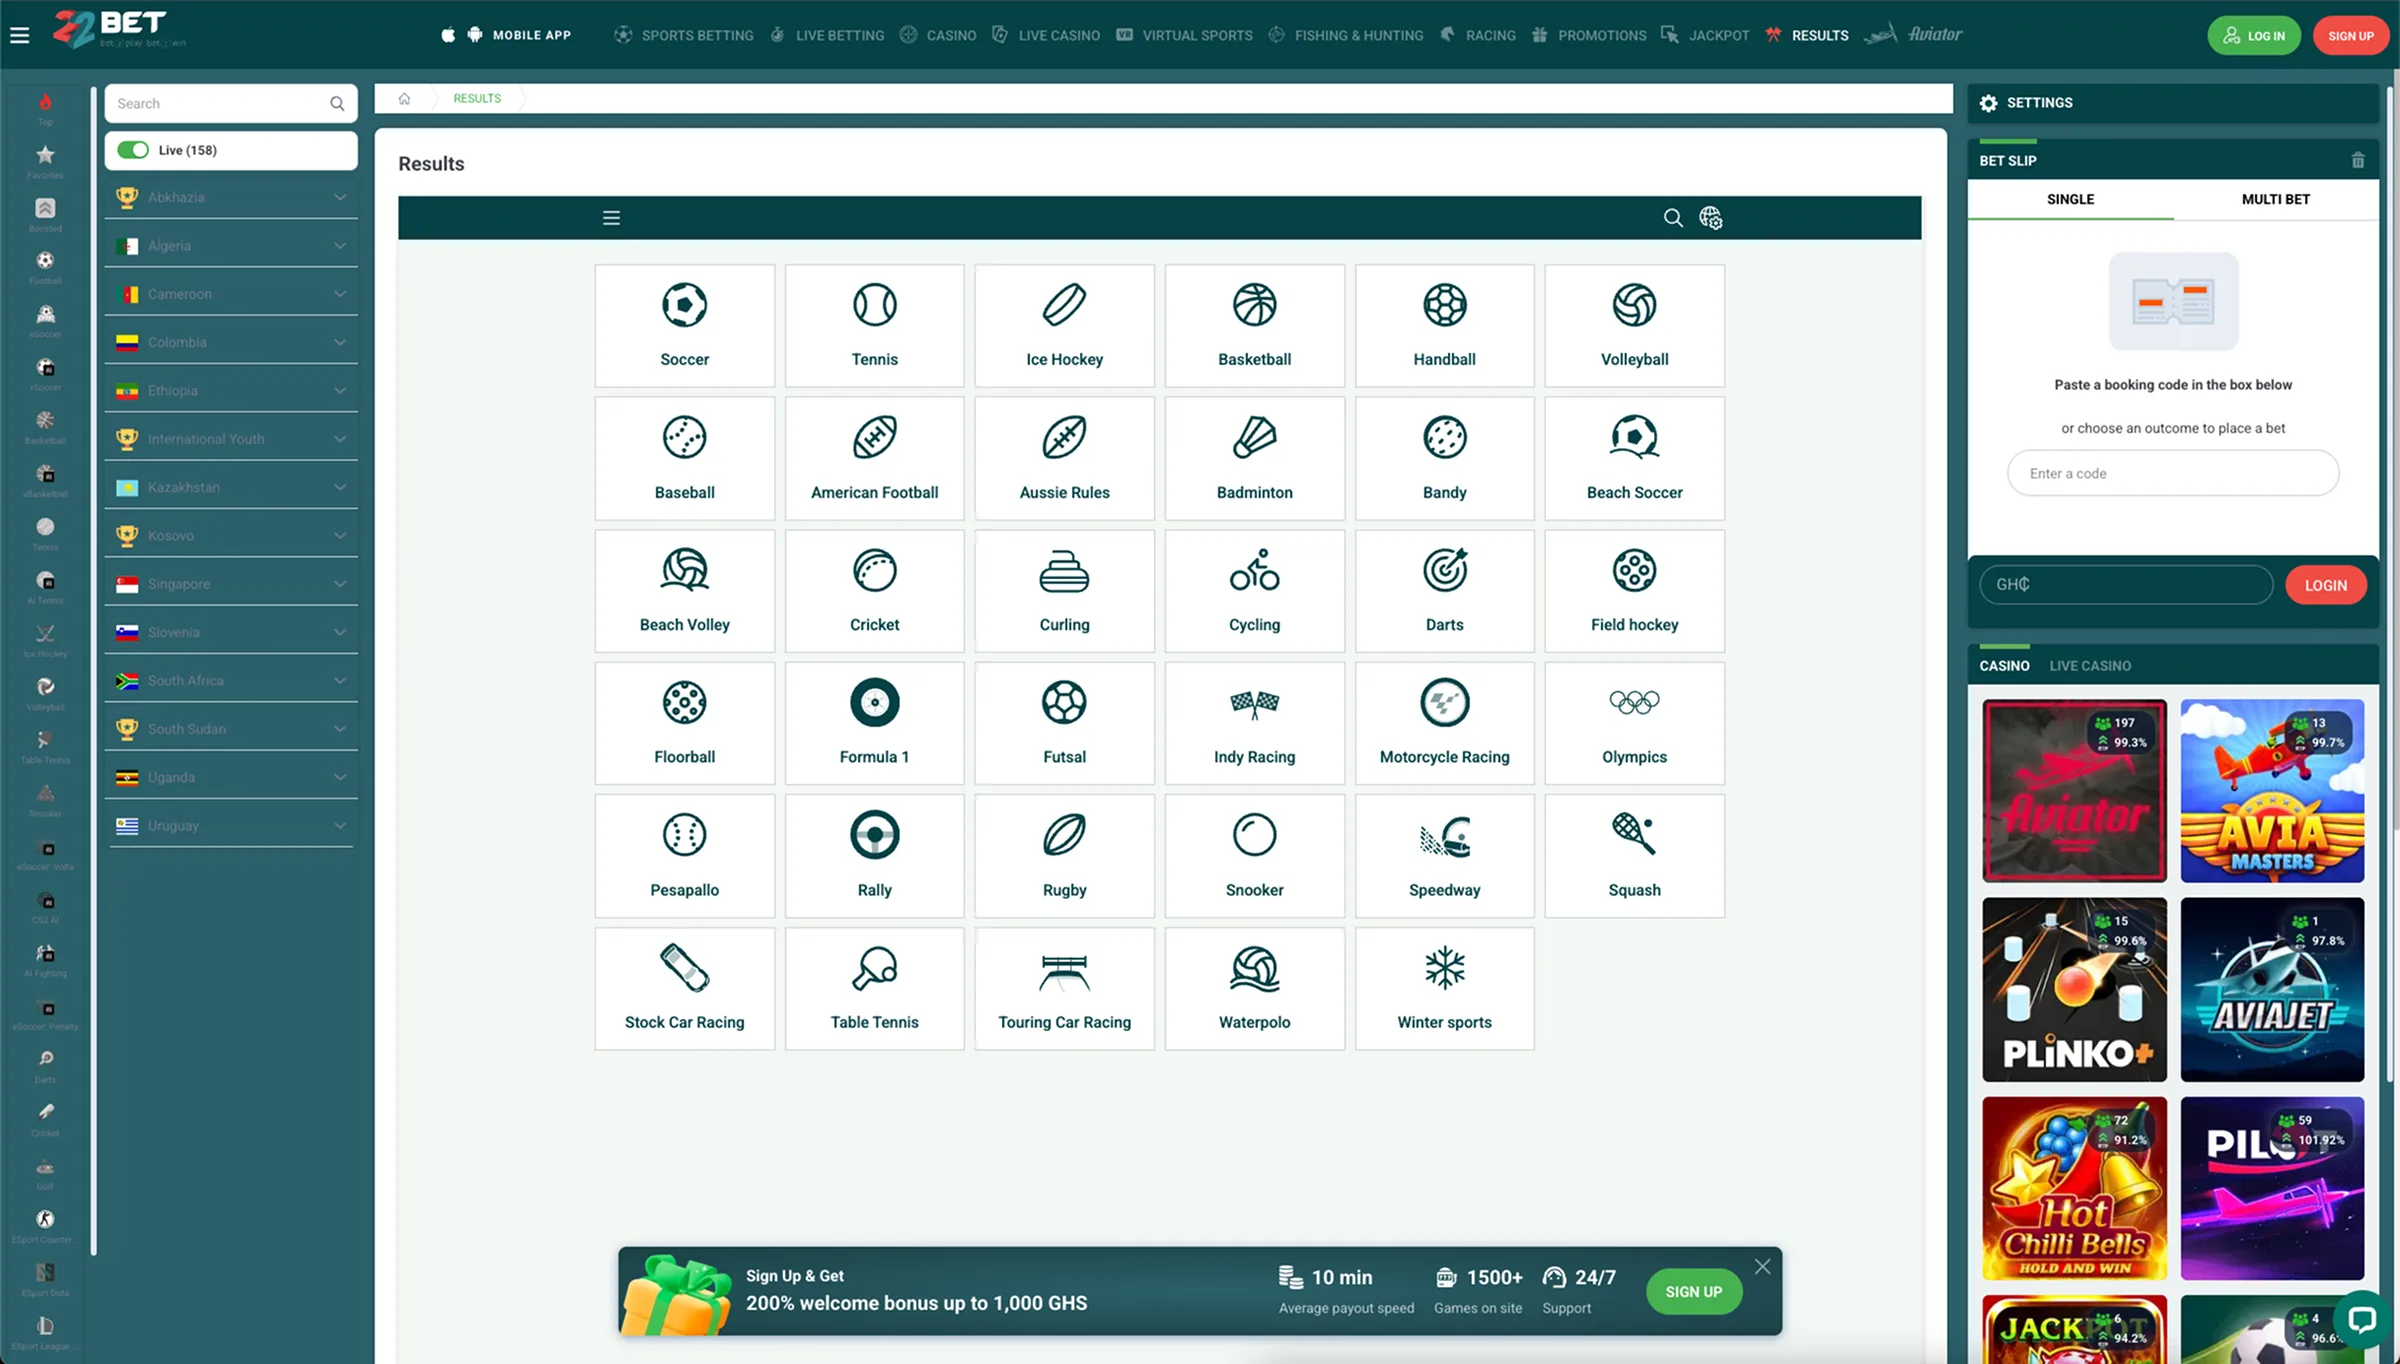Open the LIVE CASINO tab in the right panel
The width and height of the screenshot is (2400, 1364).
point(2091,665)
